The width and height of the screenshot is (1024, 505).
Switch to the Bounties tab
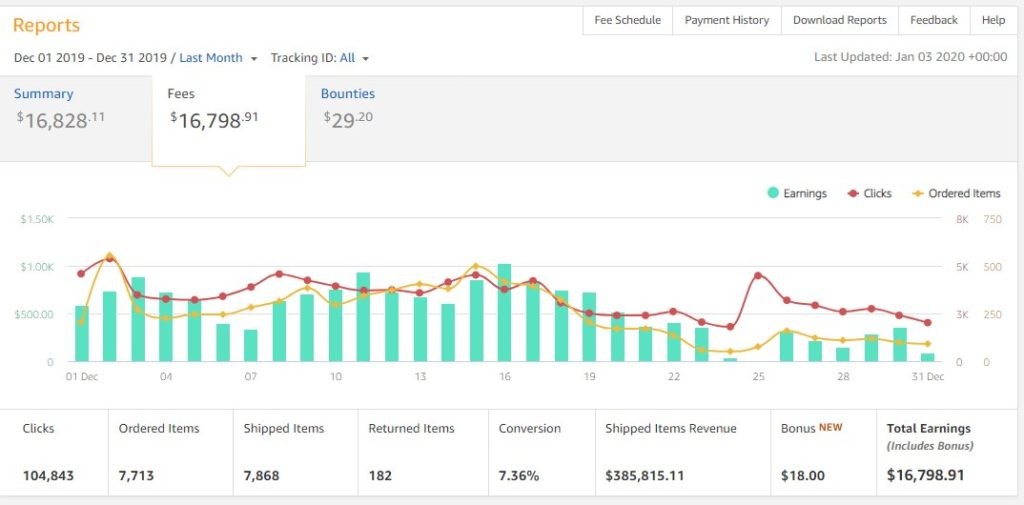(x=347, y=94)
